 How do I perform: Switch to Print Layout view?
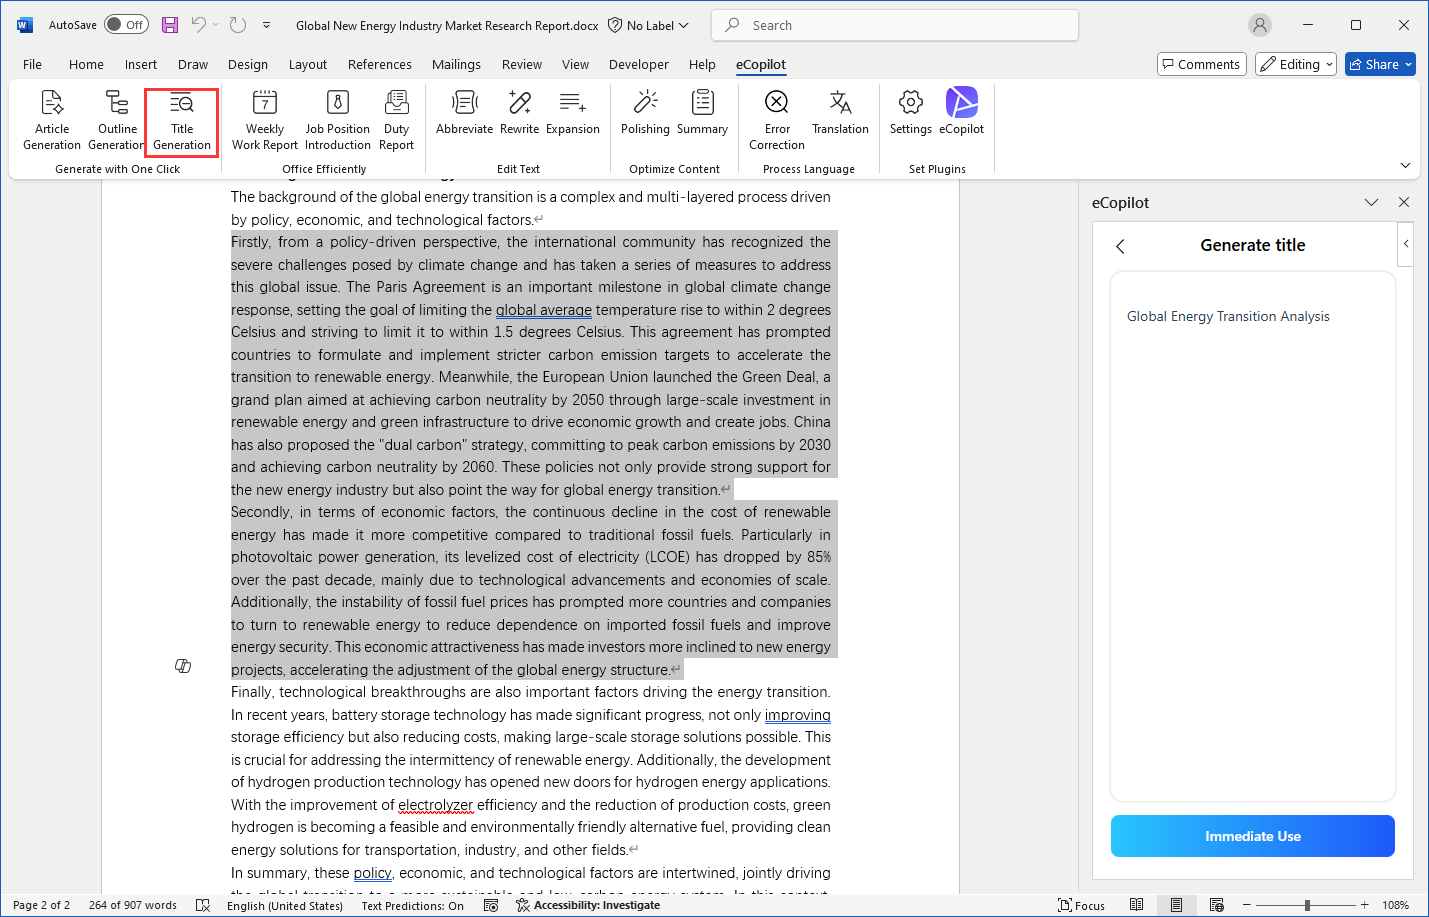[x=1176, y=905]
